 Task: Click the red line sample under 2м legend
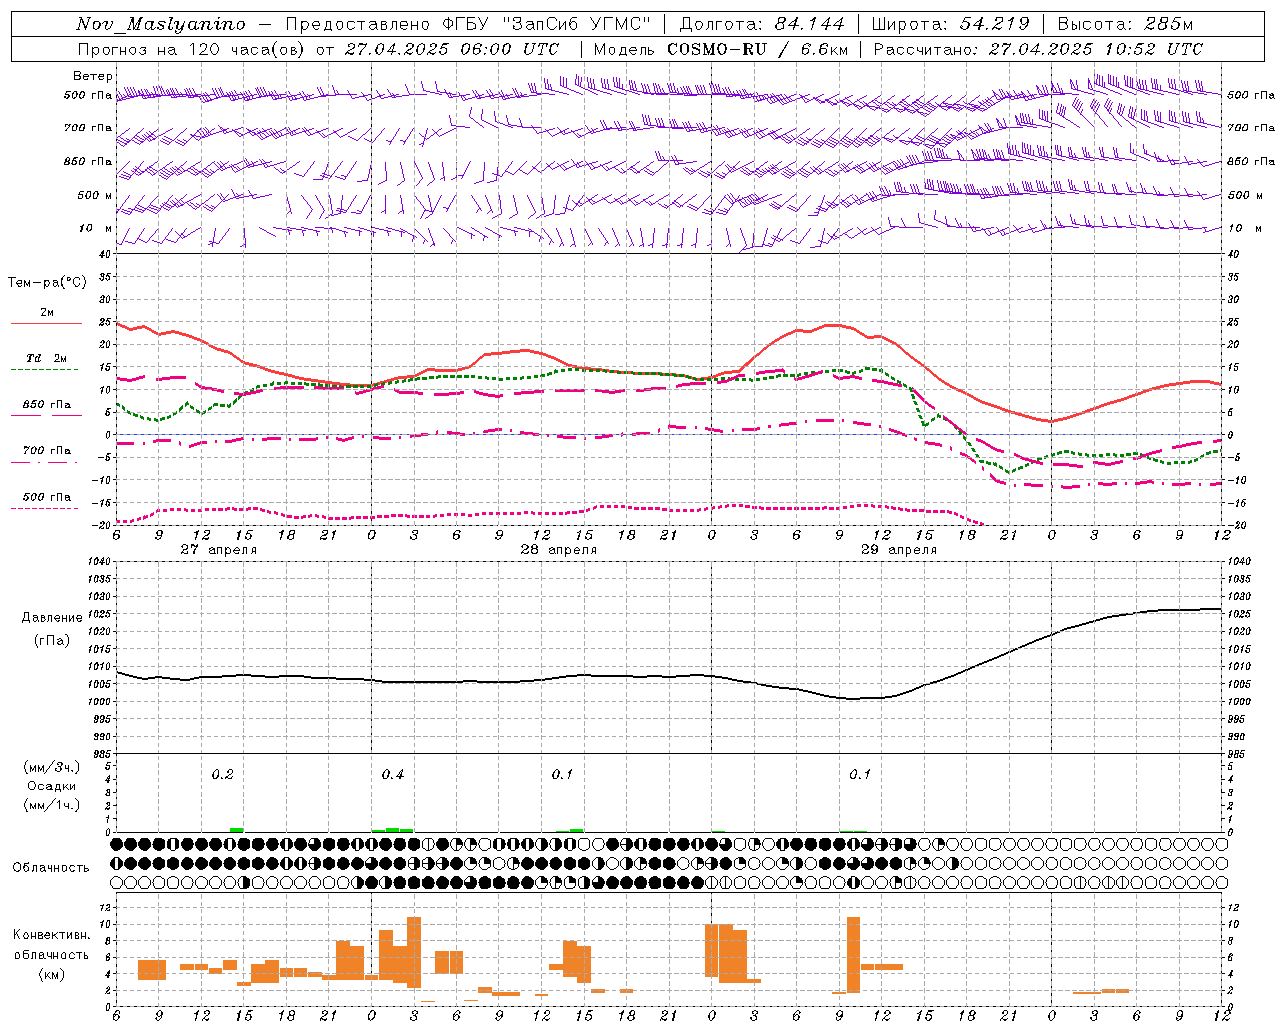(46, 324)
